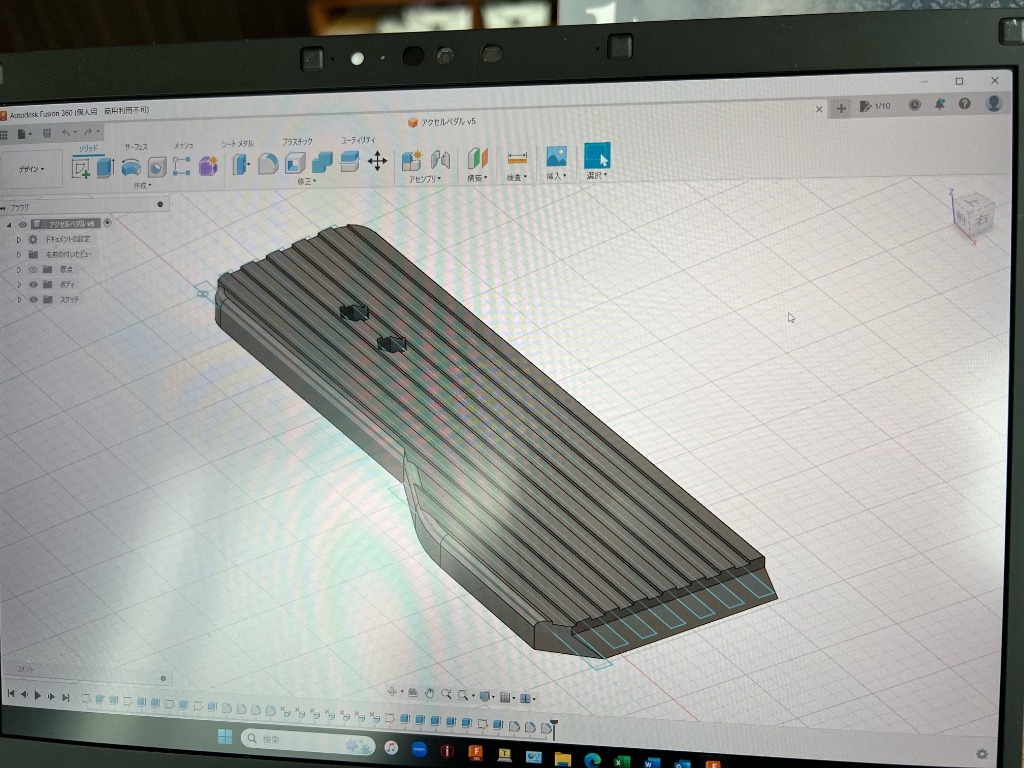Expand the スケッチ tree node
Screen dimensions: 1024x768
[x=19, y=300]
